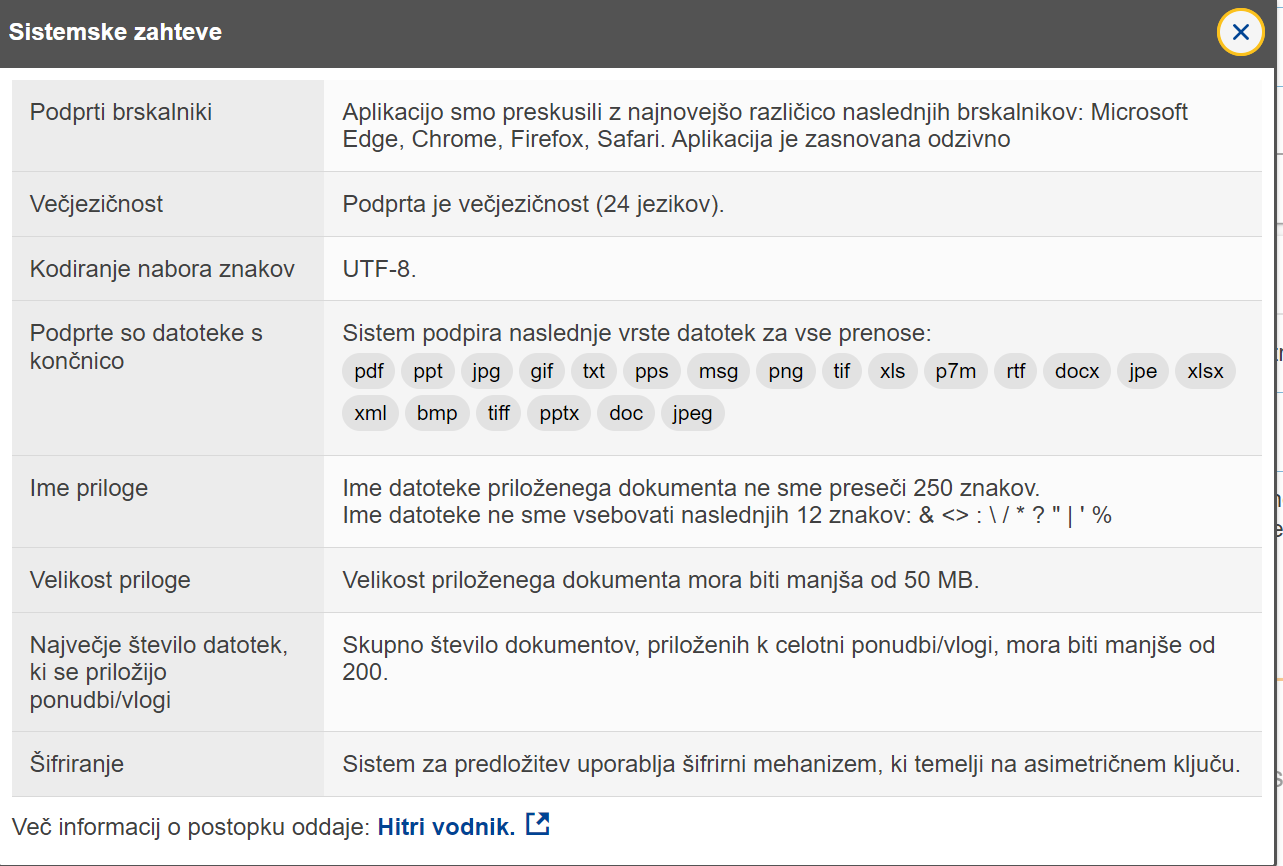Viewport: 1283px width, 866px height.
Task: Click the ppt extension tag
Action: tap(428, 371)
